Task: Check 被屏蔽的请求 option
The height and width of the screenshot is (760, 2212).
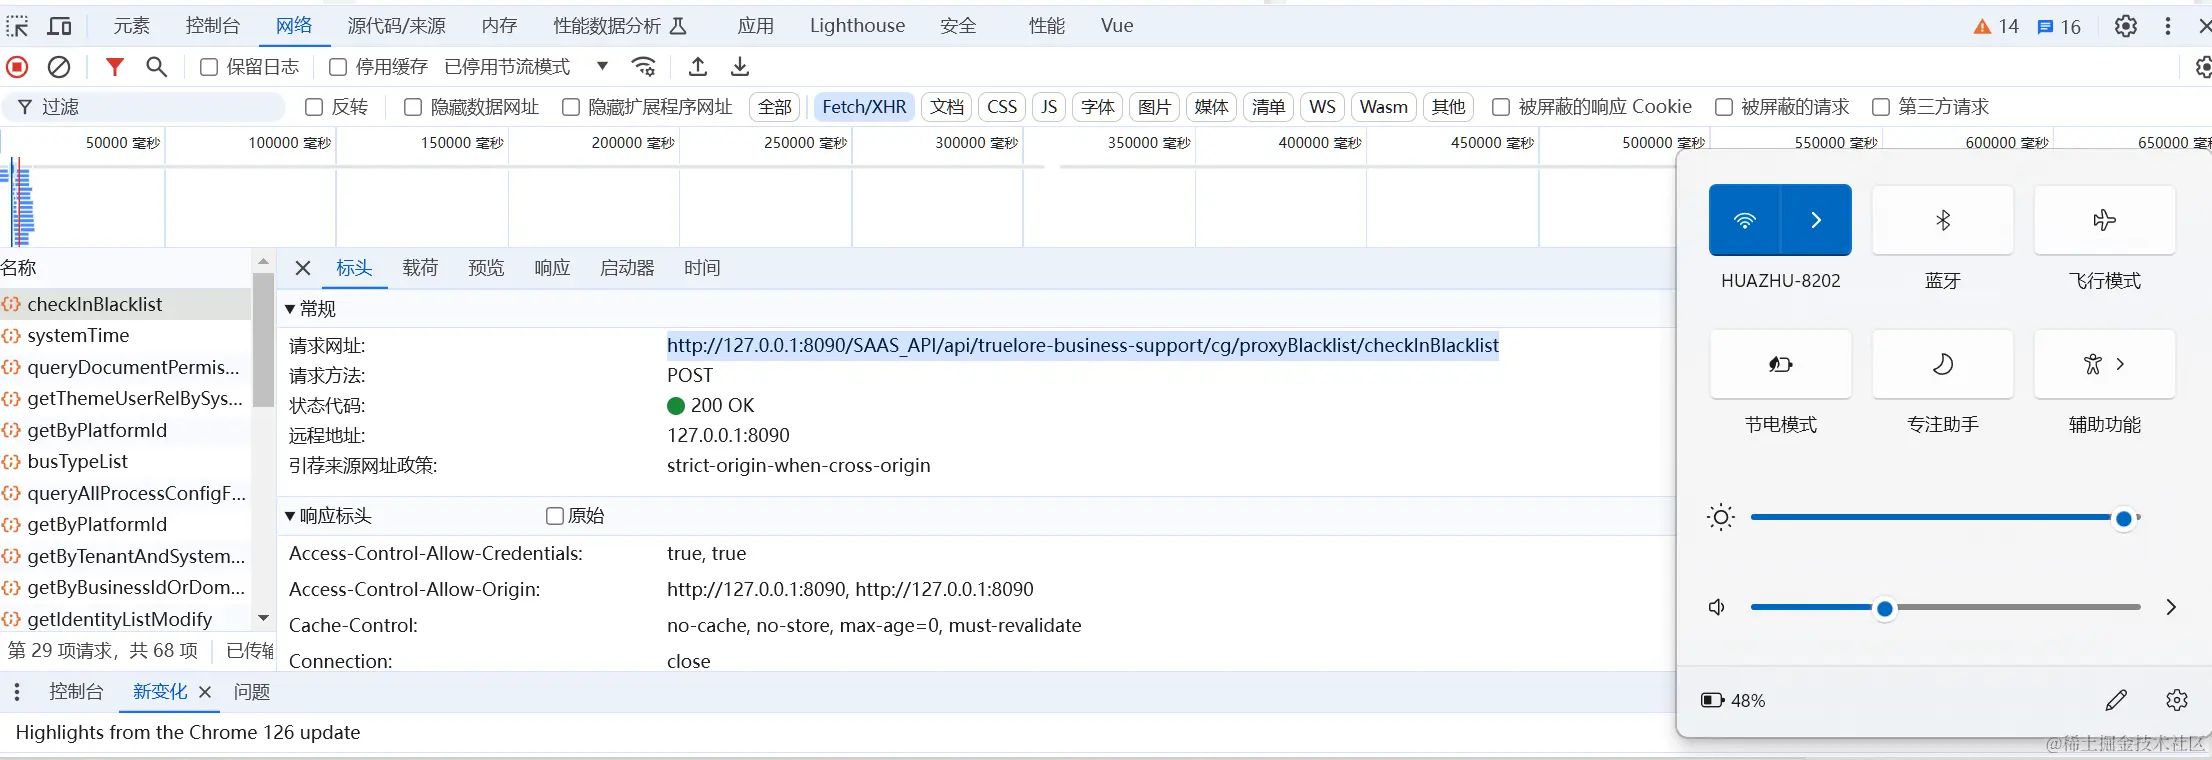Action: click(x=1724, y=107)
